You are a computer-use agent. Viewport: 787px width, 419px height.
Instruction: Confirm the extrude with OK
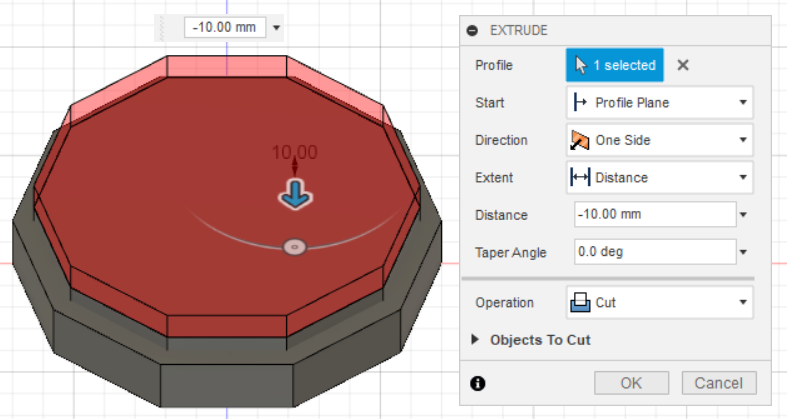(631, 383)
